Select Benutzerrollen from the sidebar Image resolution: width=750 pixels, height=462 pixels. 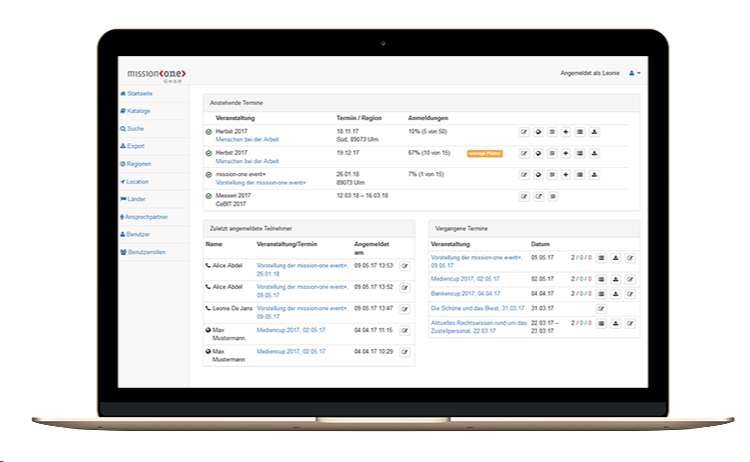[144, 252]
